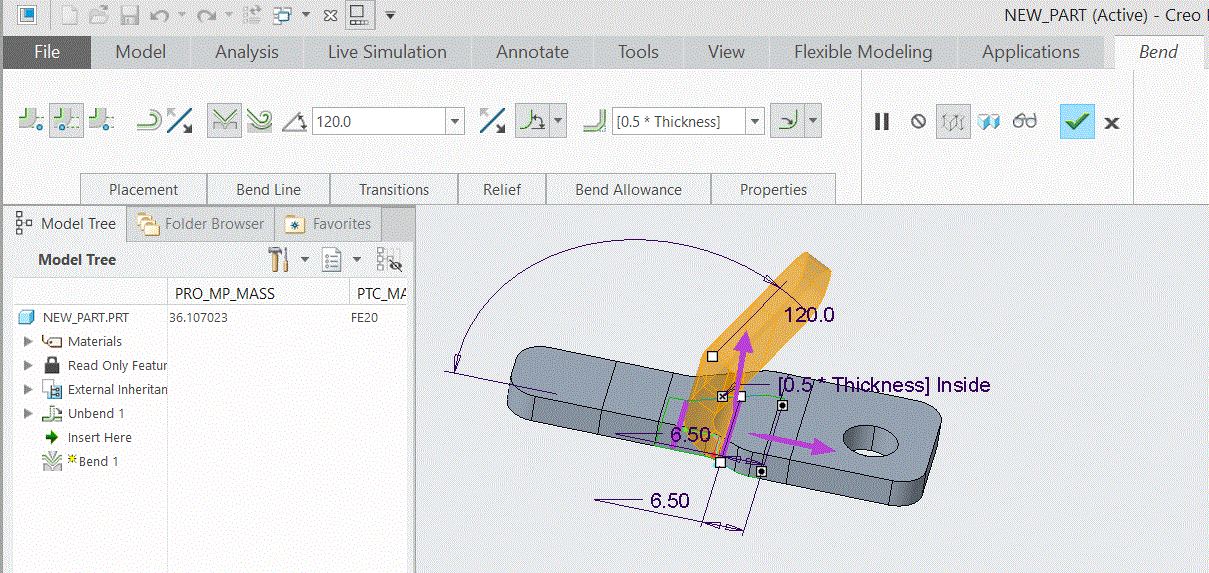1209x573 pixels.
Task: Switch to Favorites navigator tab
Action: click(329, 224)
